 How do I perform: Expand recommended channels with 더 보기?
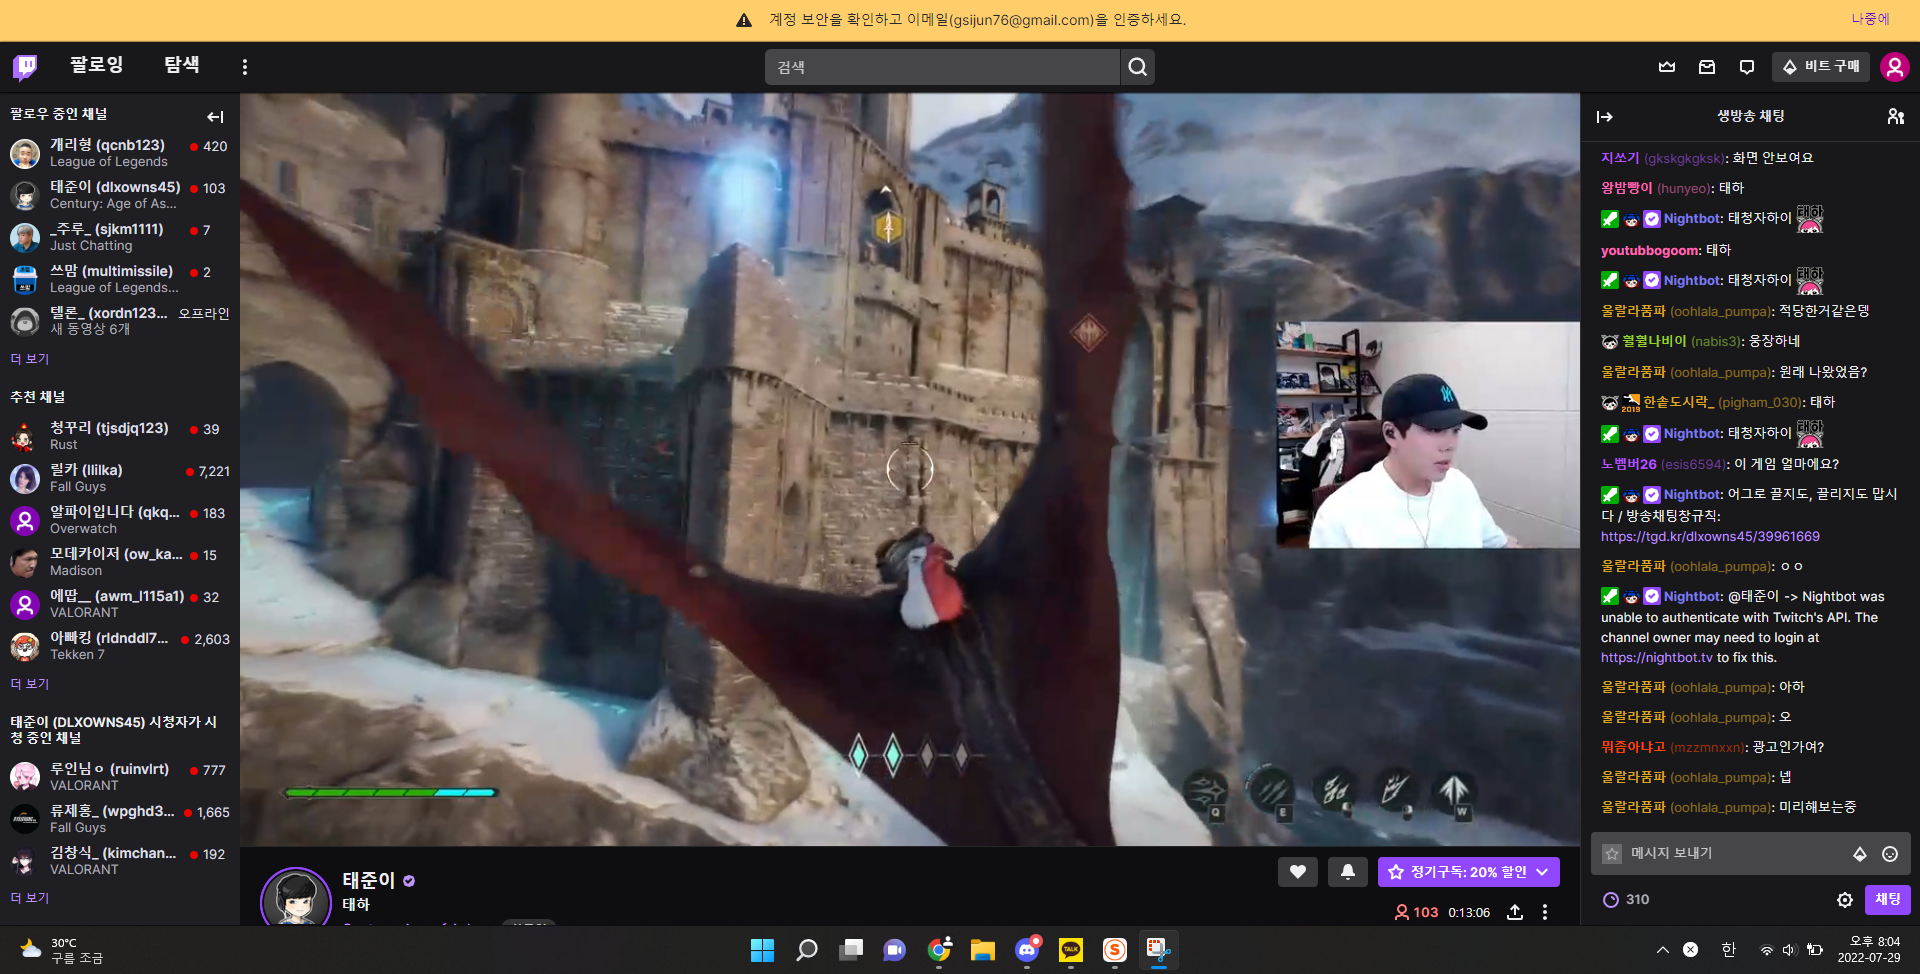pyautogui.click(x=29, y=684)
